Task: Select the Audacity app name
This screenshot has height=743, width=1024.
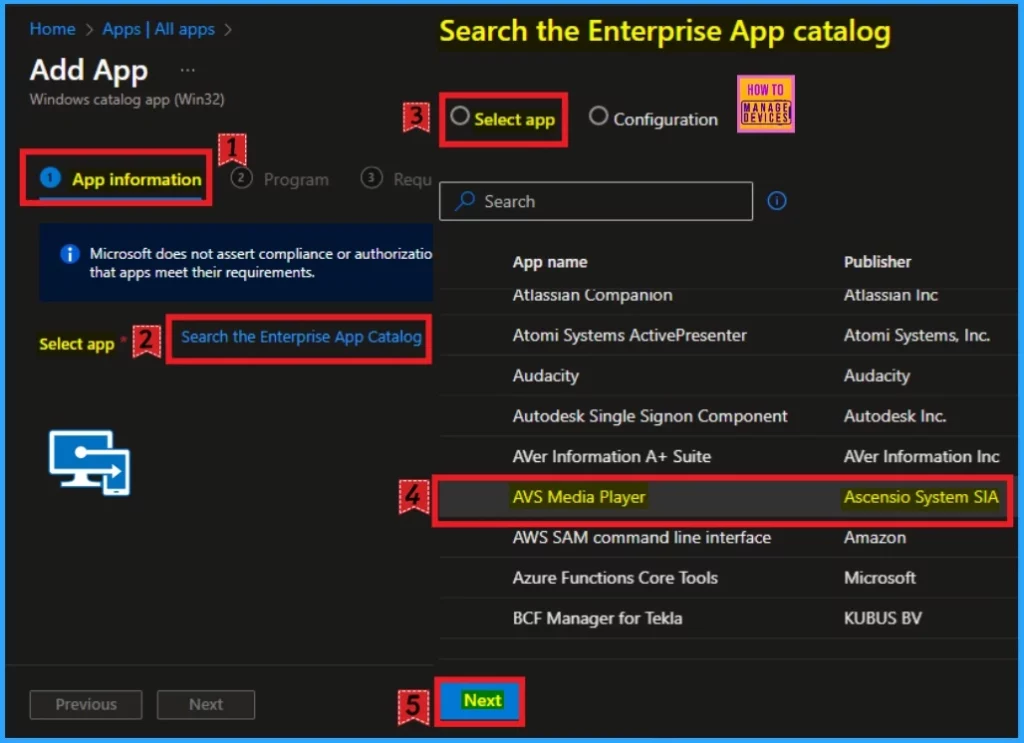Action: pyautogui.click(x=546, y=376)
